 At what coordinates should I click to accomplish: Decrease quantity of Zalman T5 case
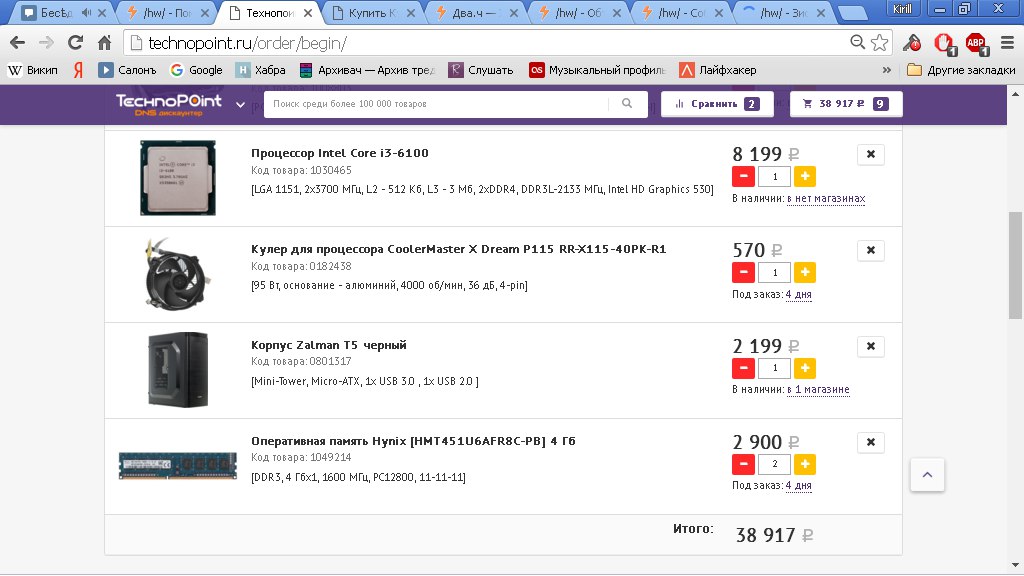pos(743,368)
